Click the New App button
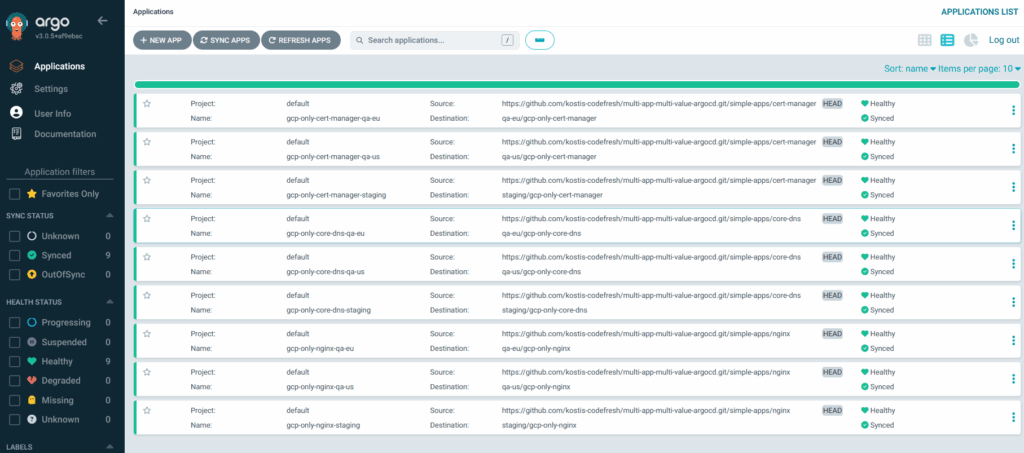Image resolution: width=1024 pixels, height=453 pixels. 160,40
